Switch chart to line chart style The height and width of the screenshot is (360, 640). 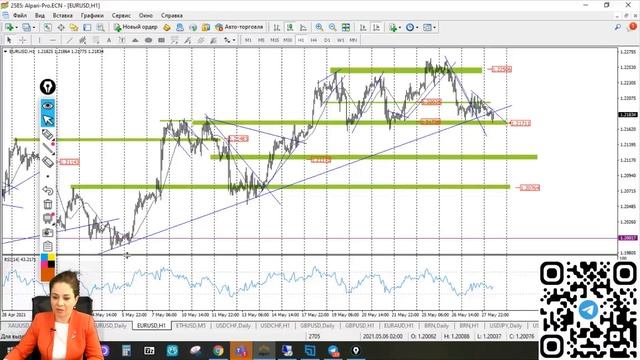coord(303,27)
